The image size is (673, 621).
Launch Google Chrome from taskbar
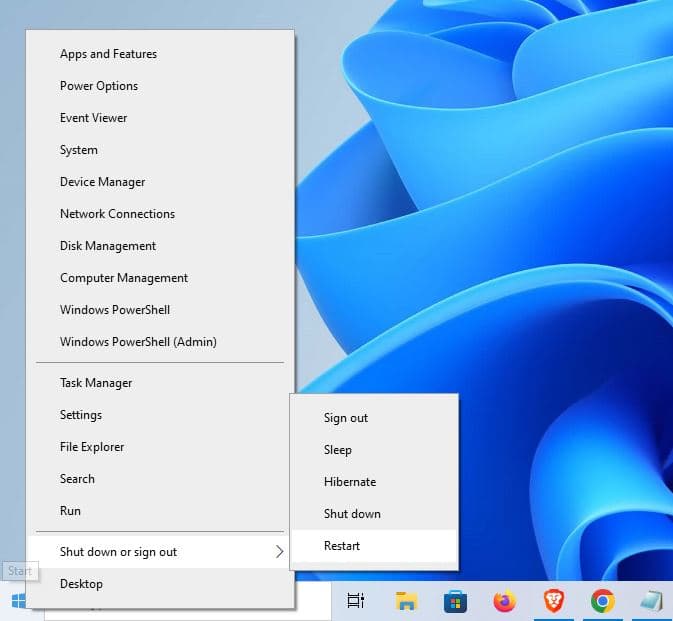pos(602,601)
